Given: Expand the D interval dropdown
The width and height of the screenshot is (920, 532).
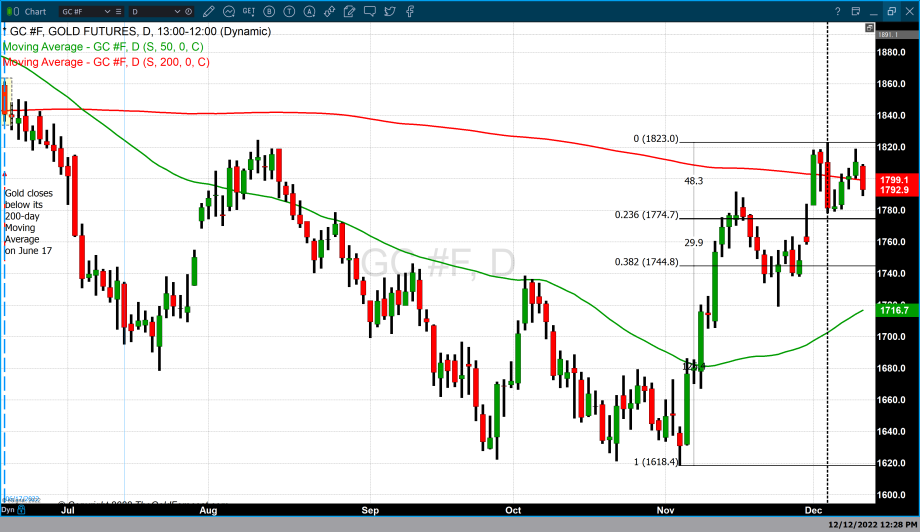Looking at the screenshot, I should pos(177,11).
